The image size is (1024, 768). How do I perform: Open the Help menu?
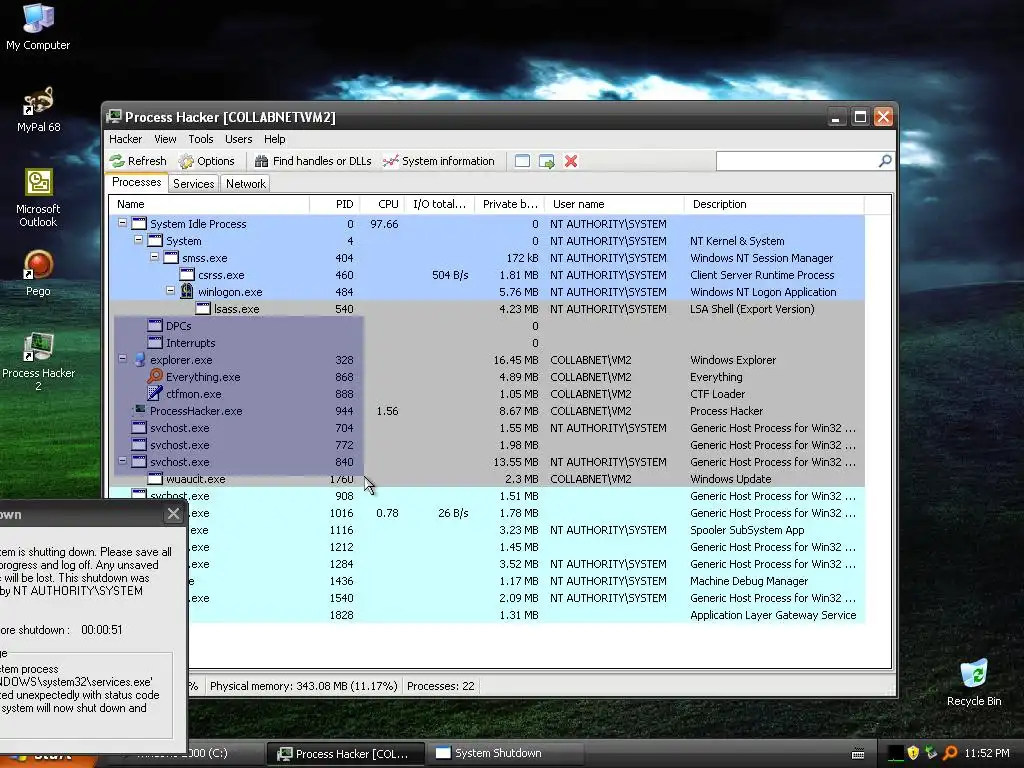pos(274,139)
